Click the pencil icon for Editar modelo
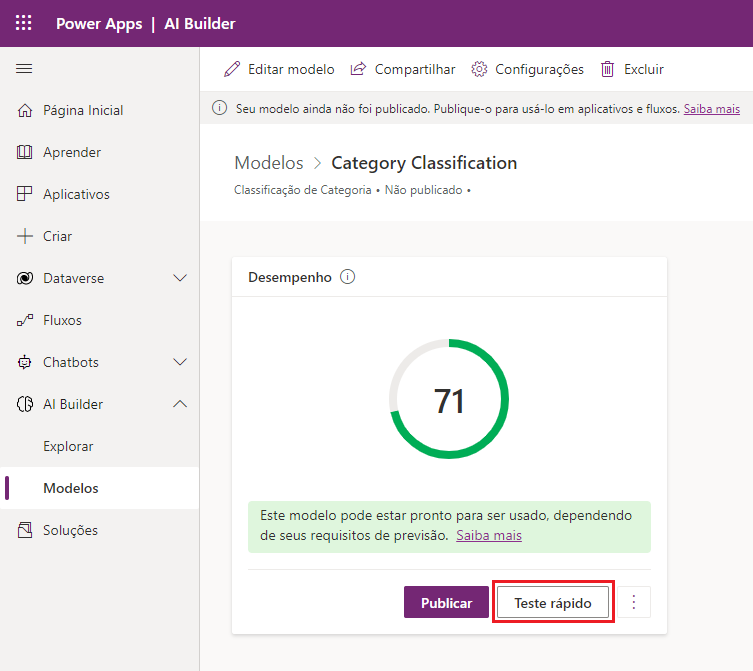Viewport: 753px width, 671px height. click(x=232, y=69)
